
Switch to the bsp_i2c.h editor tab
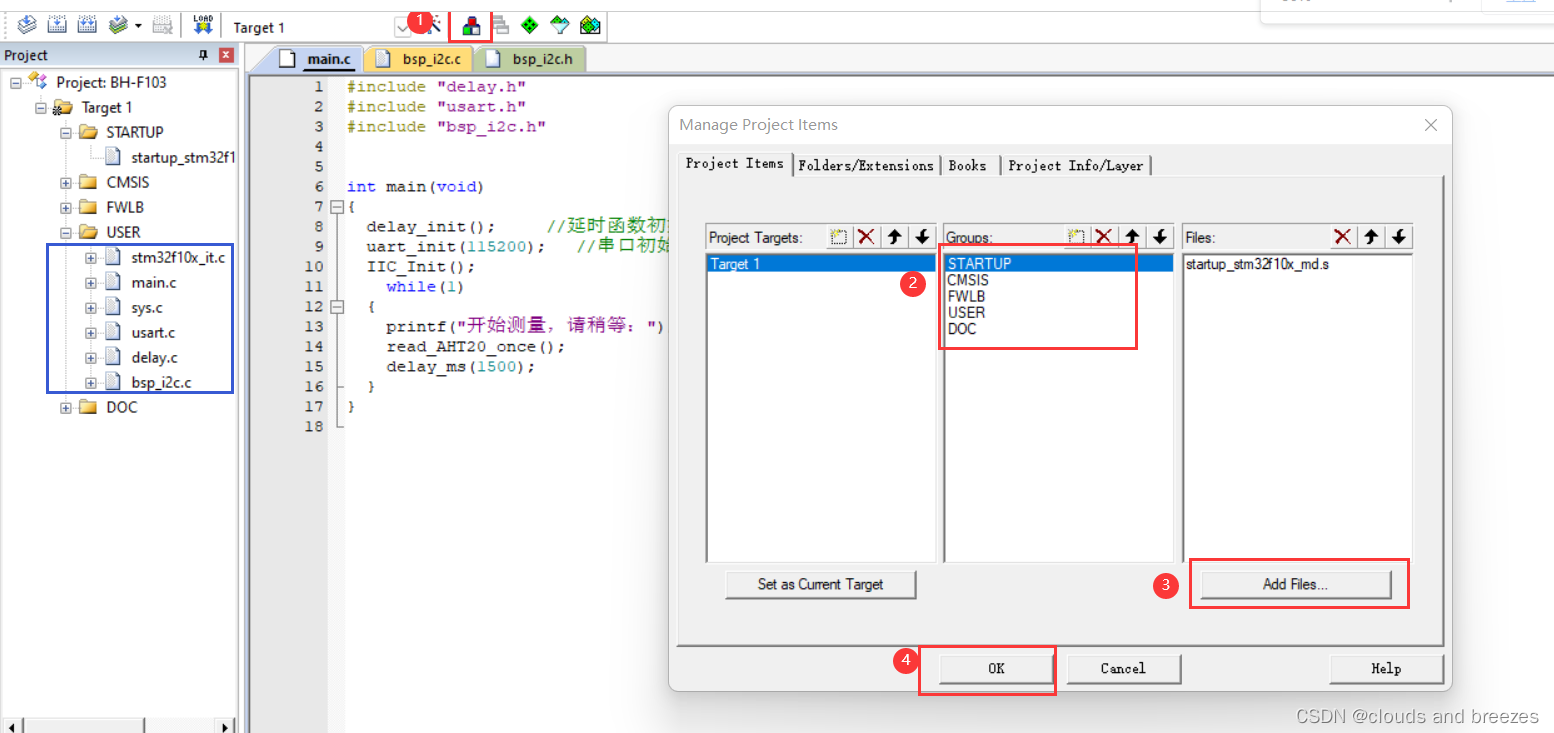tap(531, 60)
